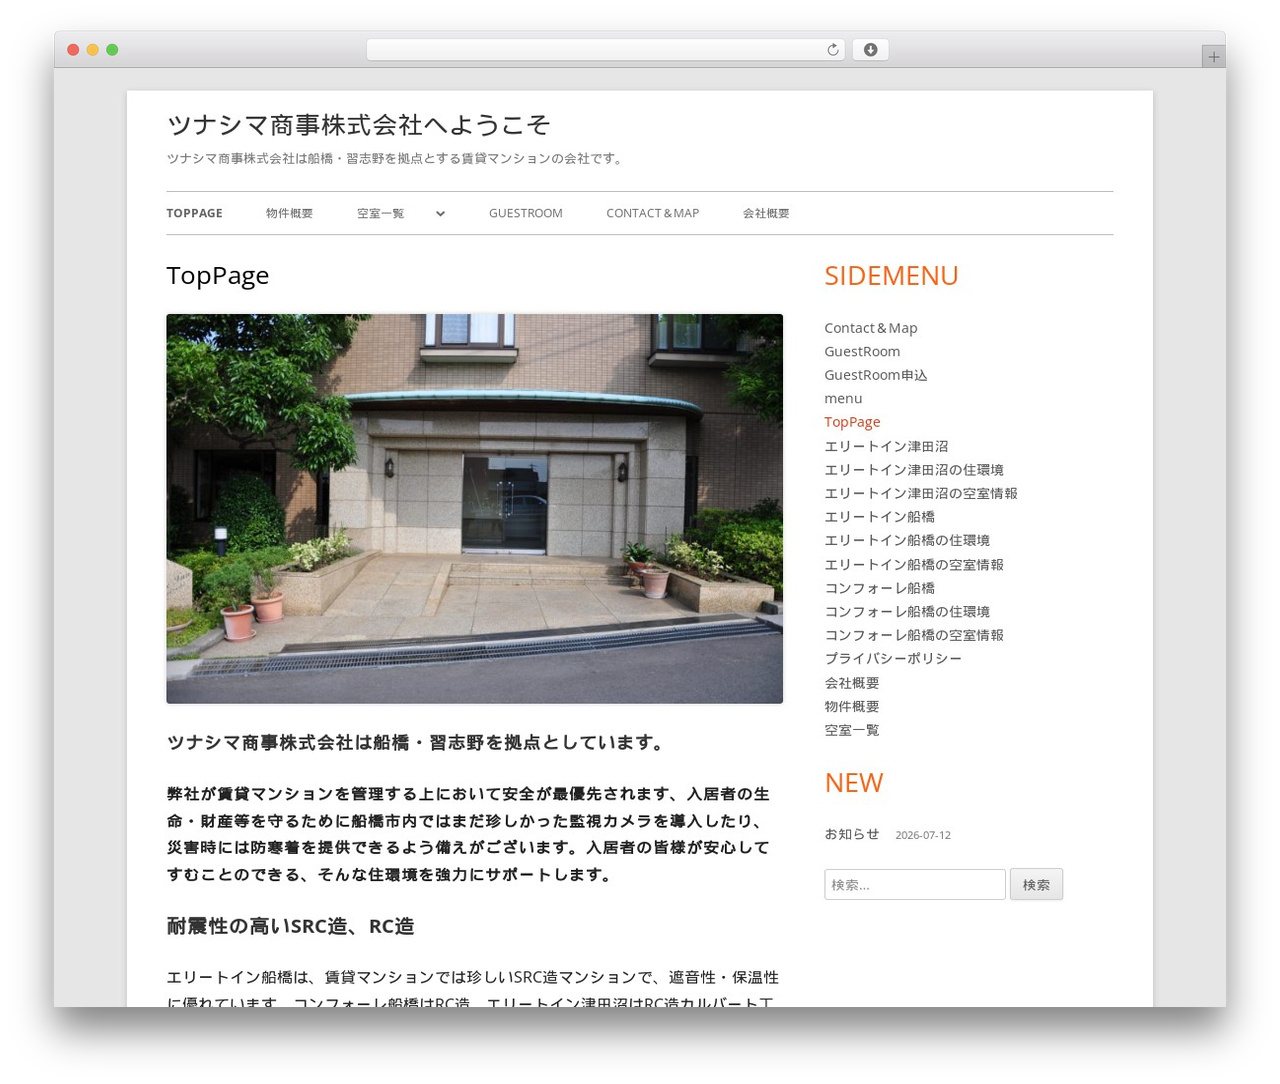Viewport: 1280px width, 1084px height.
Task: Select 空室一覧 in the navigation bar
Action: pos(380,214)
